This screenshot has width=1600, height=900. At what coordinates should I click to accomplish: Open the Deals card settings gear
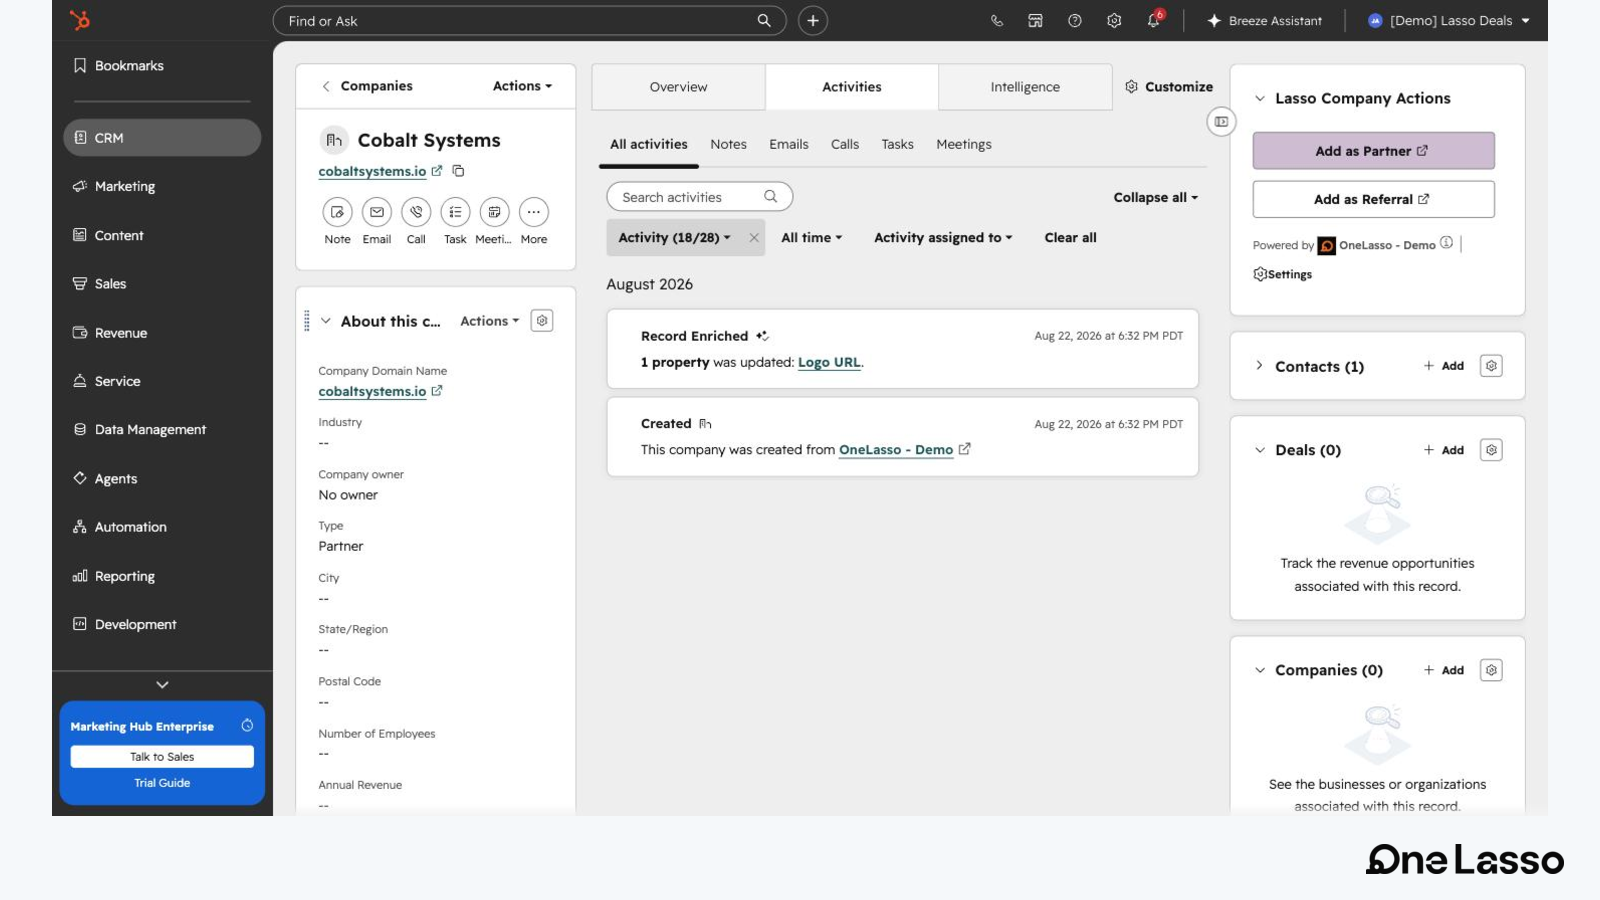click(1491, 450)
